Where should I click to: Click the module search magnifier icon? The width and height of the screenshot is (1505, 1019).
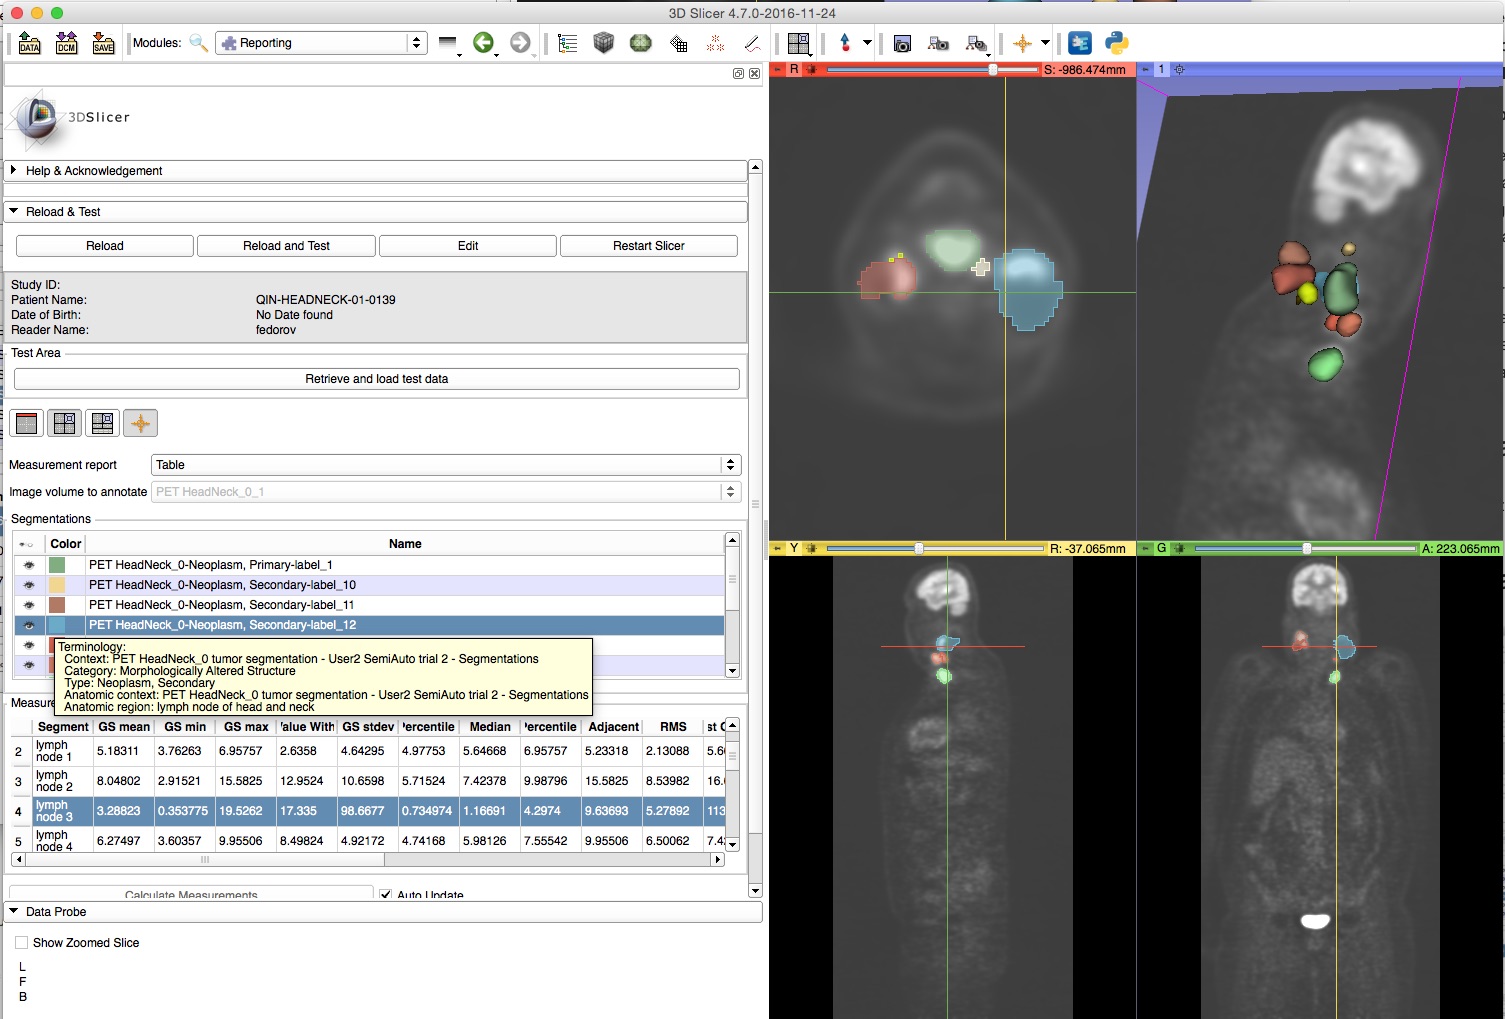pos(198,43)
